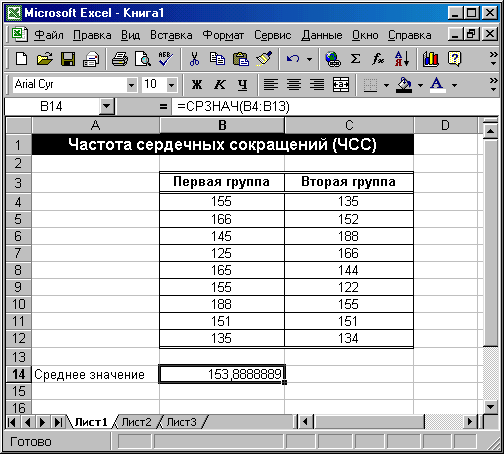Cut selection with the scissors icon

point(194,59)
